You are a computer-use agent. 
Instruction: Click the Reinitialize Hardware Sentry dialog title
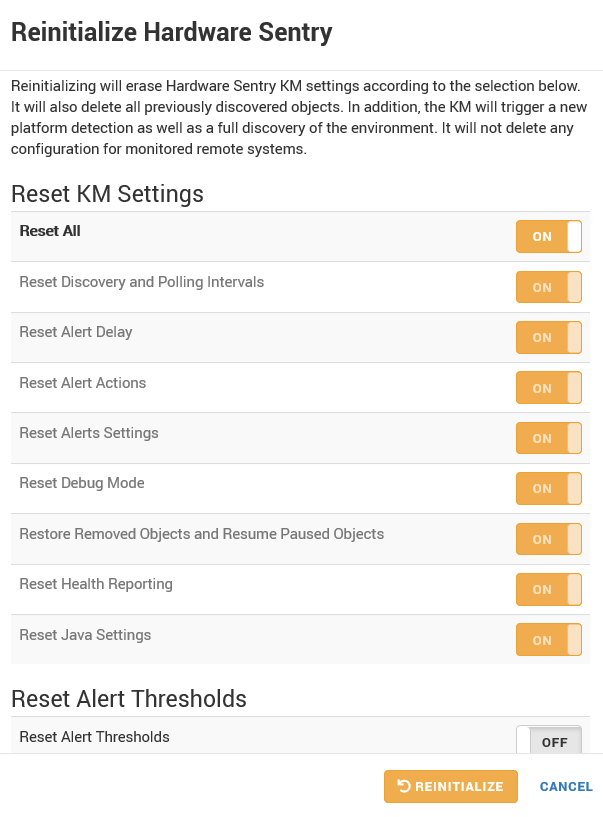[171, 33]
